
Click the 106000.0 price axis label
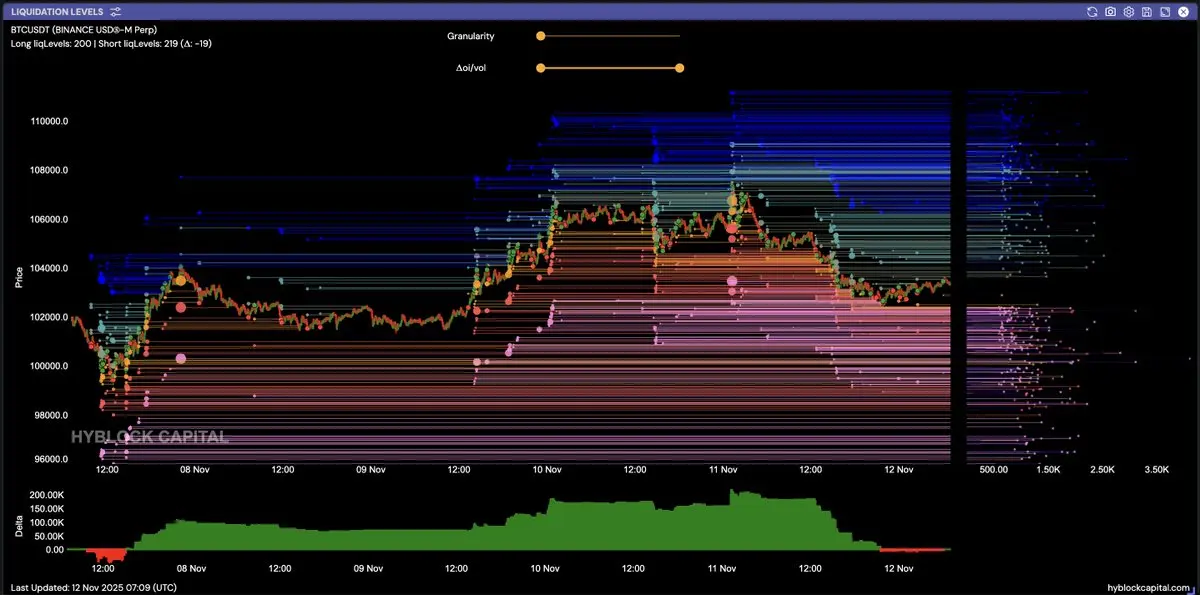(50, 219)
